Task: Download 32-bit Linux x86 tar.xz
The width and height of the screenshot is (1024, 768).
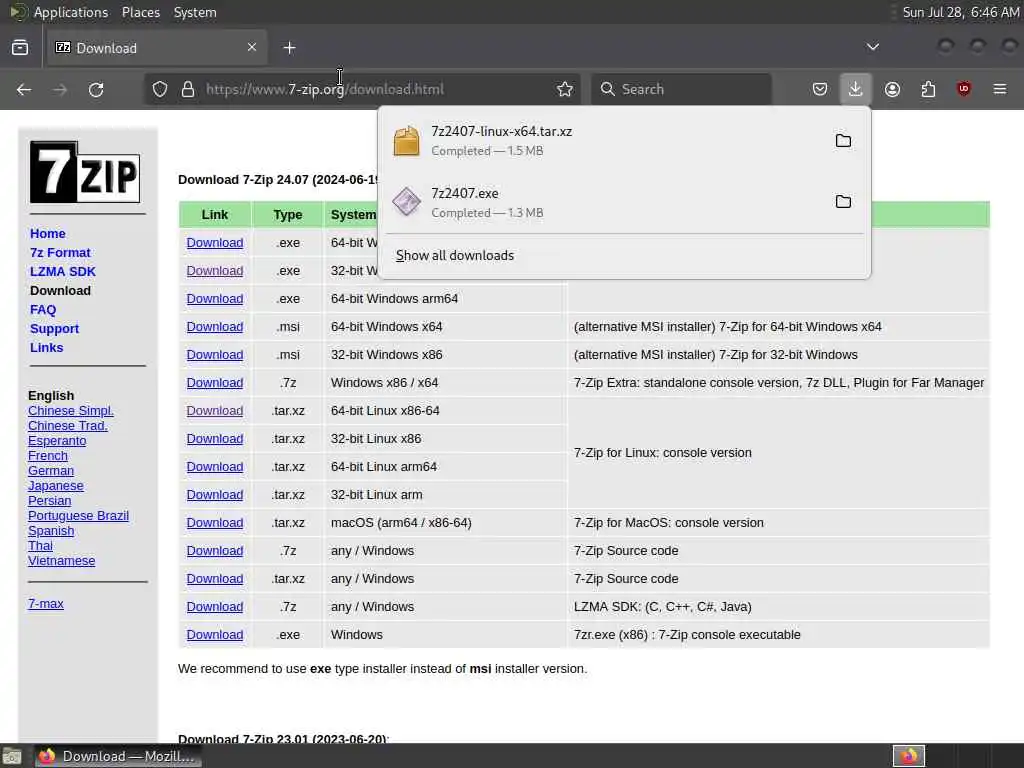Action: [x=215, y=439]
